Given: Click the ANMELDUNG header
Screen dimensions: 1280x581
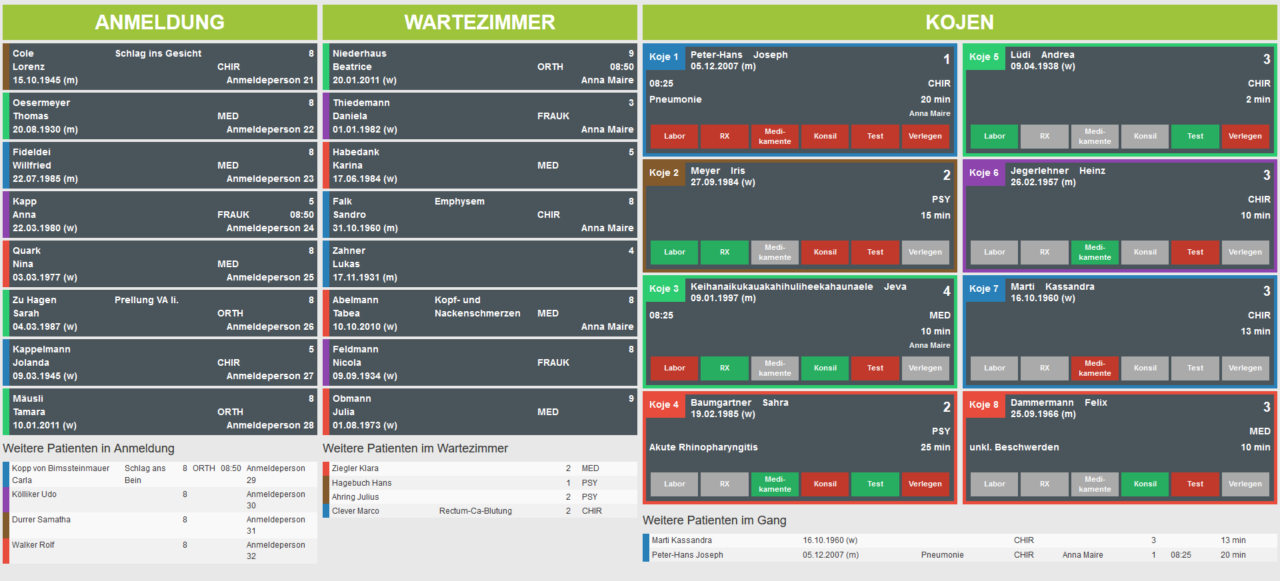Looking at the screenshot, I should pyautogui.click(x=160, y=22).
